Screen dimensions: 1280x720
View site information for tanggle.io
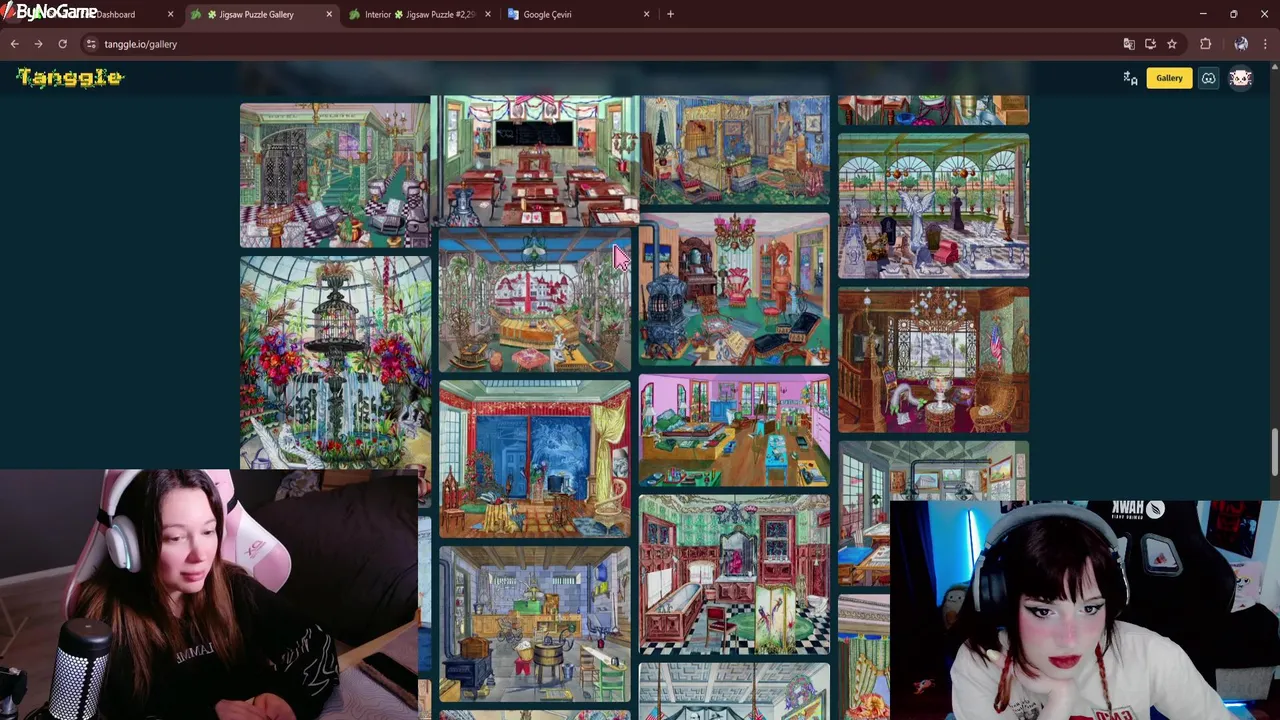coord(90,44)
